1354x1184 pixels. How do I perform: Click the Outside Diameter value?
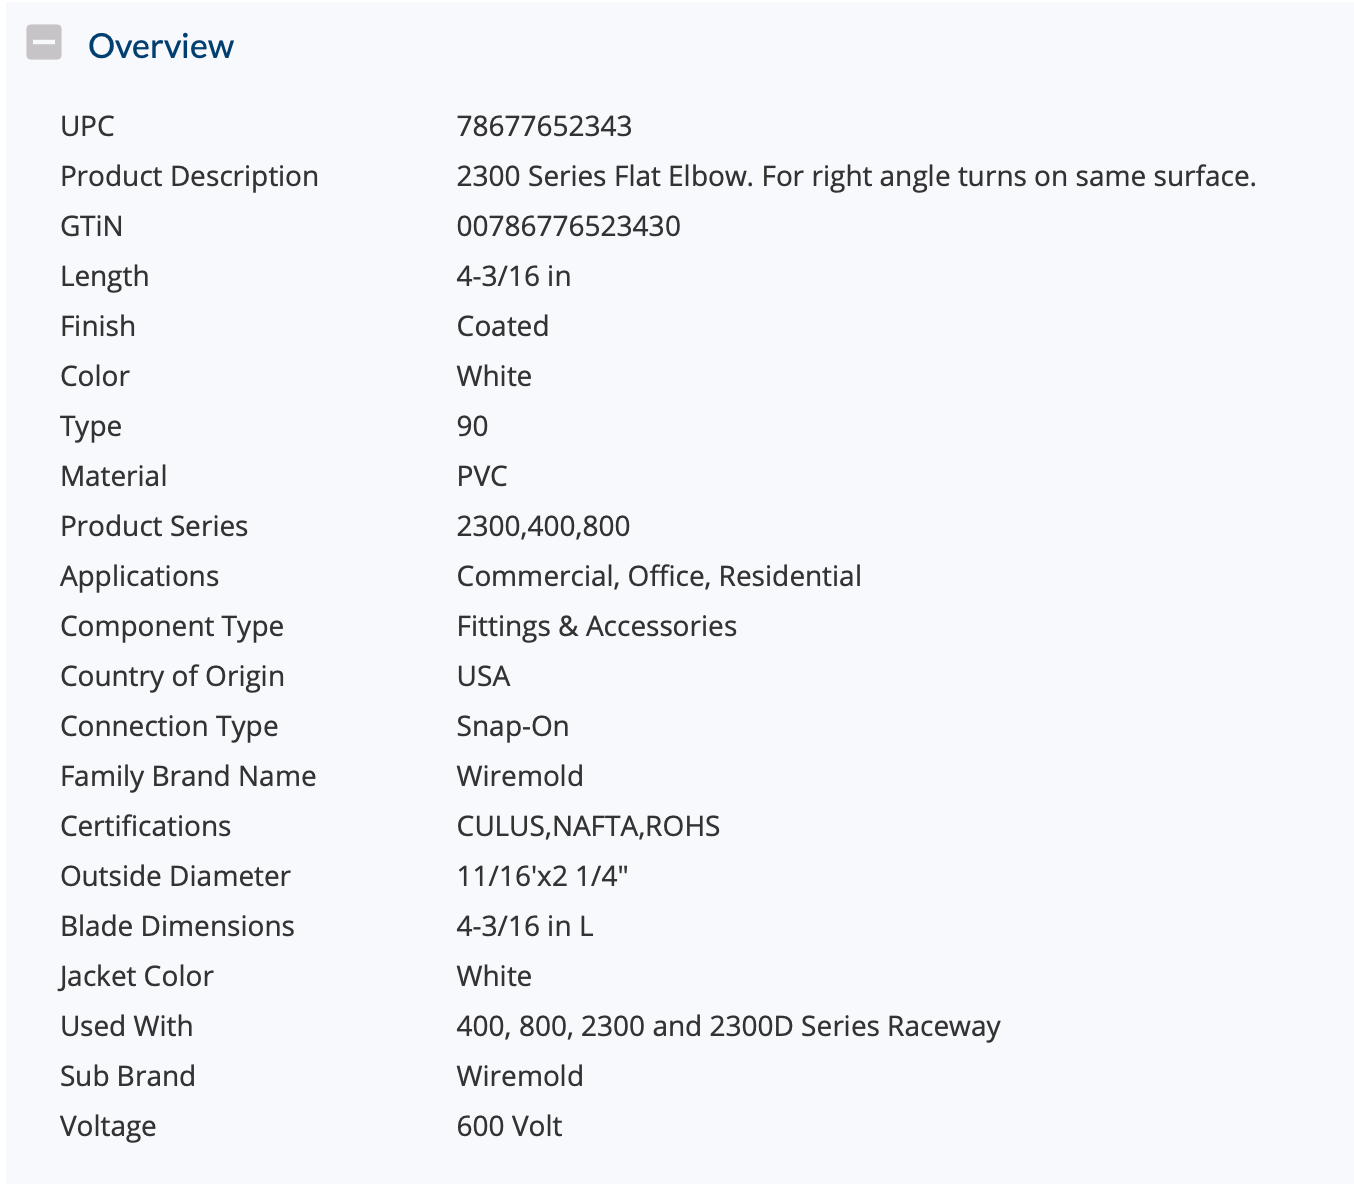click(542, 876)
